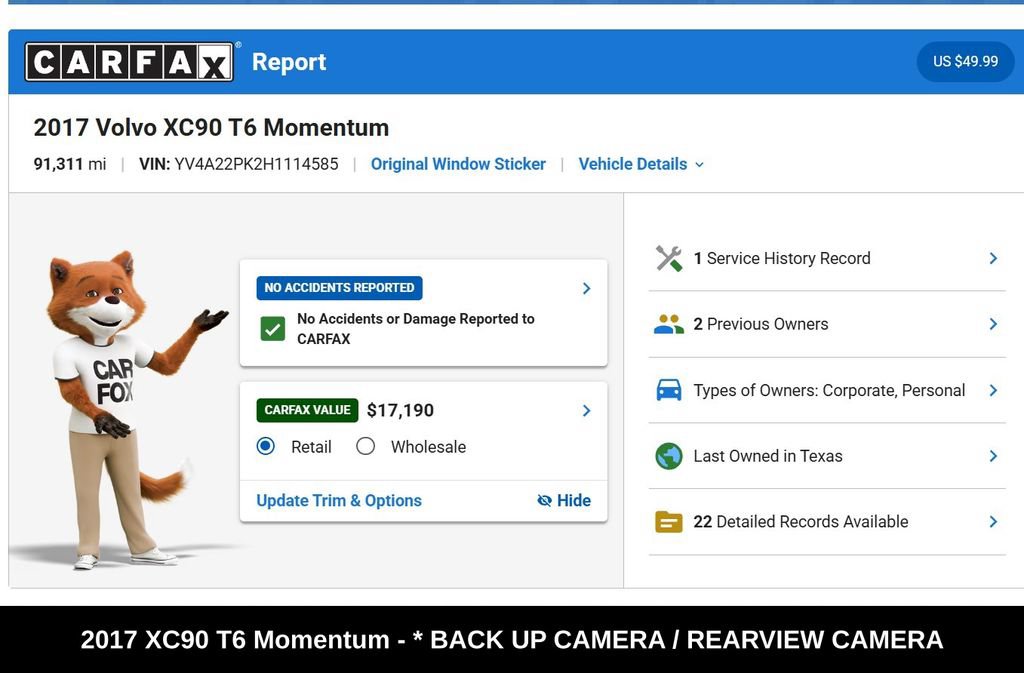Click Update Trim & Options link
Viewport: 1024px width, 673px height.
click(339, 501)
